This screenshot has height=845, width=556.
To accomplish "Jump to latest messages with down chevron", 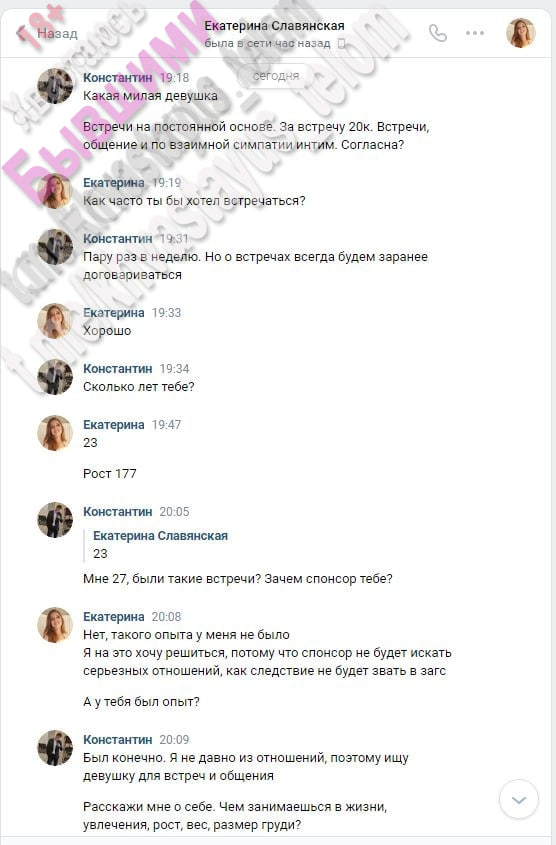I will coord(519,799).
